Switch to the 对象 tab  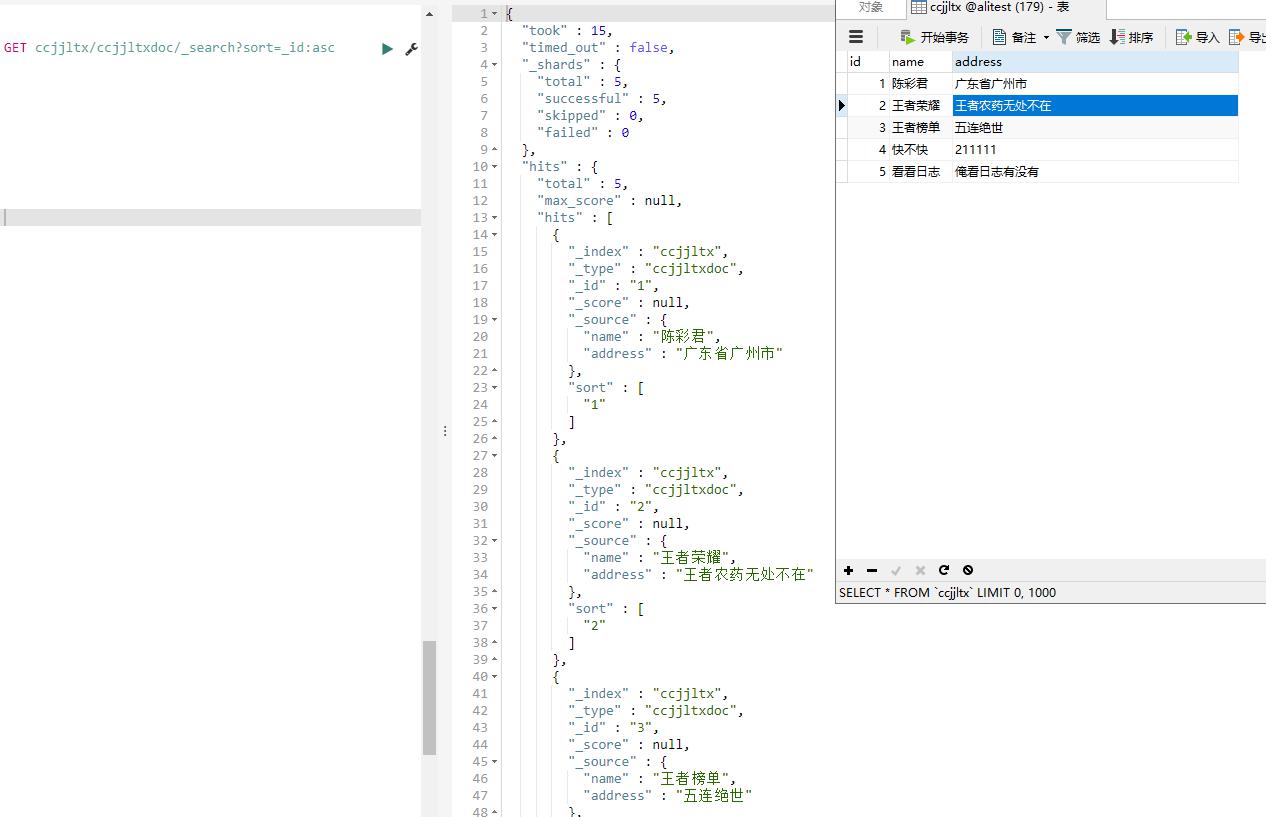pos(871,7)
